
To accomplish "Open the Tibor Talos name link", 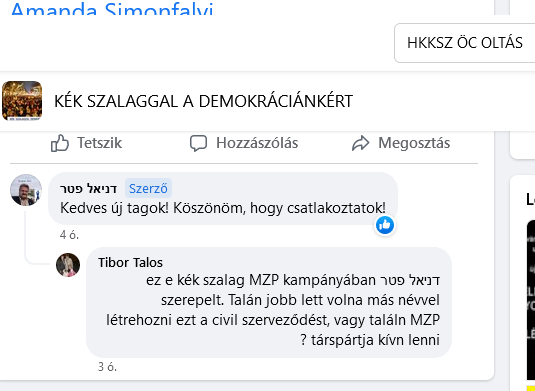I will [130, 263].
